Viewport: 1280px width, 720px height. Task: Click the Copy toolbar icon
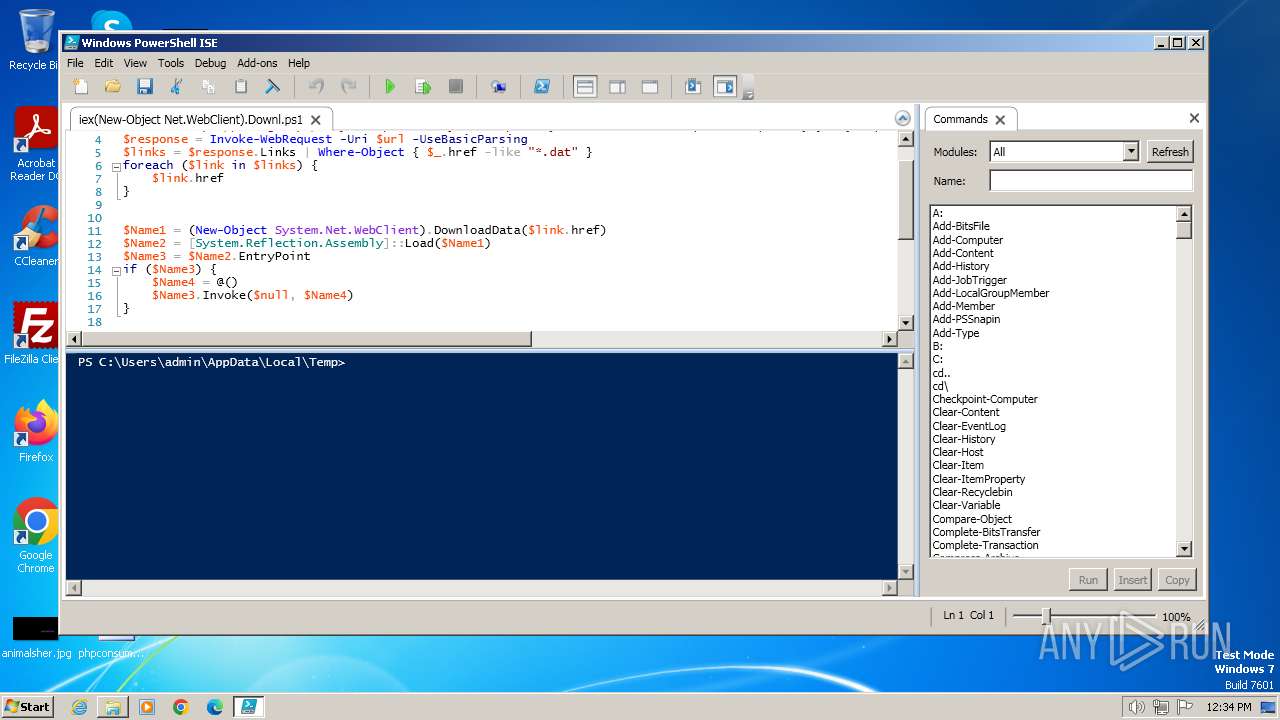(x=209, y=87)
